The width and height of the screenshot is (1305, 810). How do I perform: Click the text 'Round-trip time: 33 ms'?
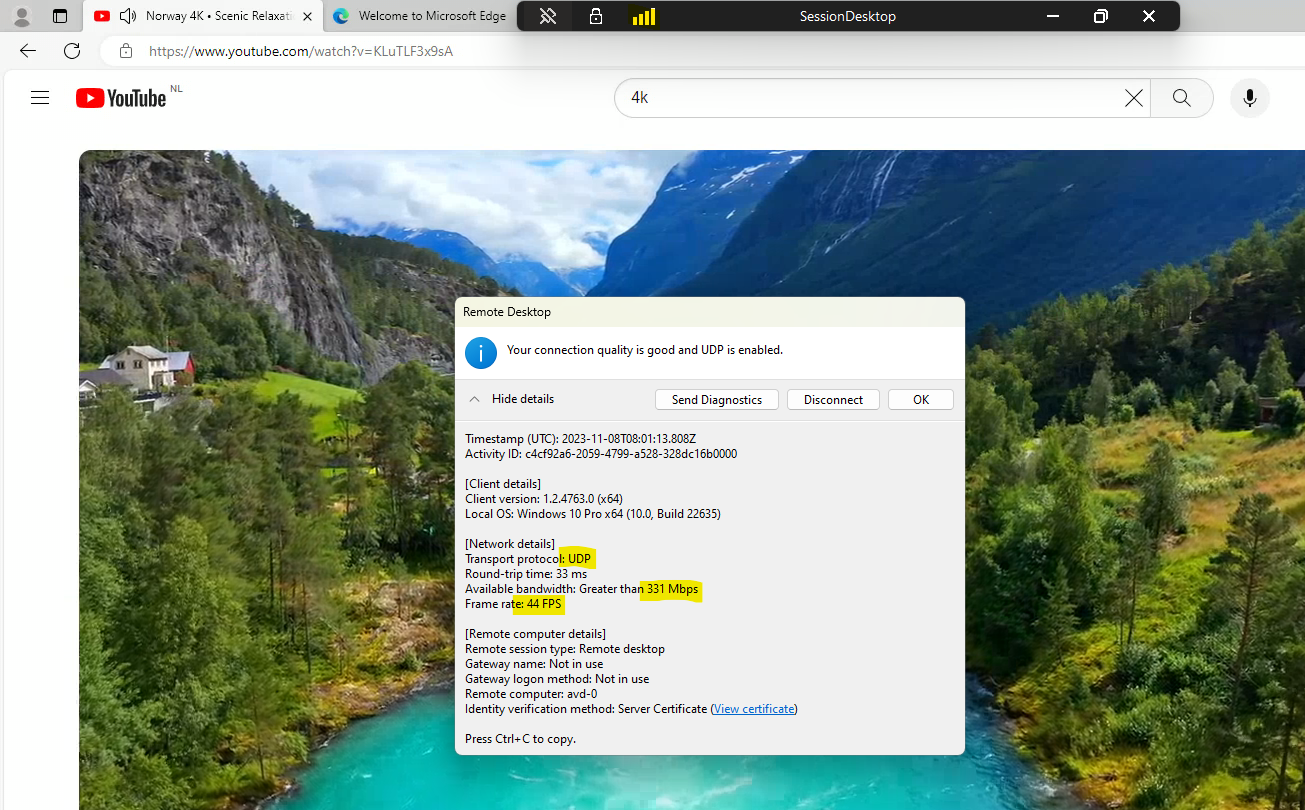[x=526, y=574]
